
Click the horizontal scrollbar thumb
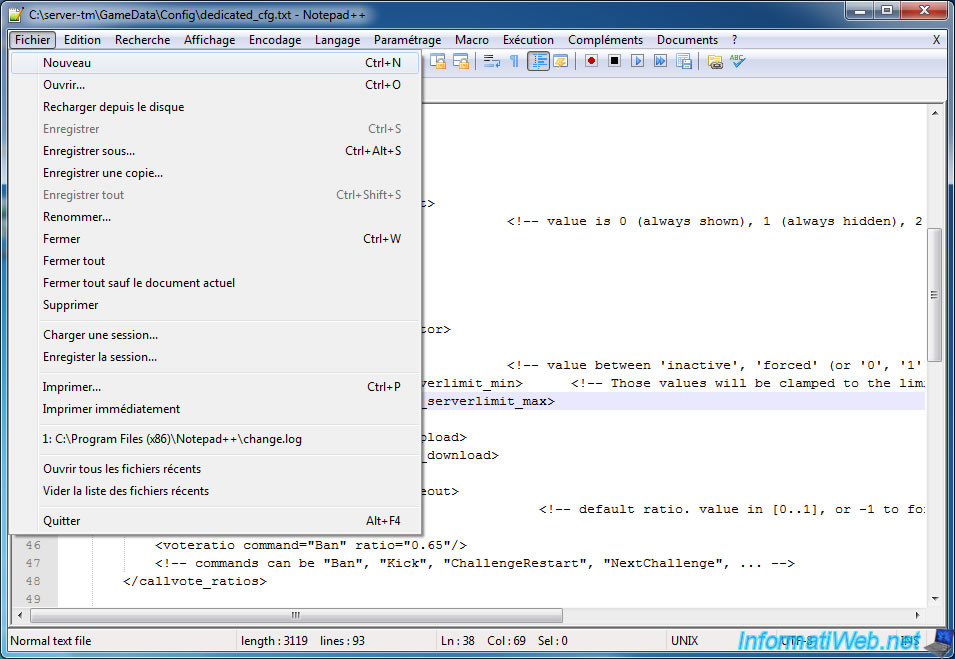pos(296,615)
